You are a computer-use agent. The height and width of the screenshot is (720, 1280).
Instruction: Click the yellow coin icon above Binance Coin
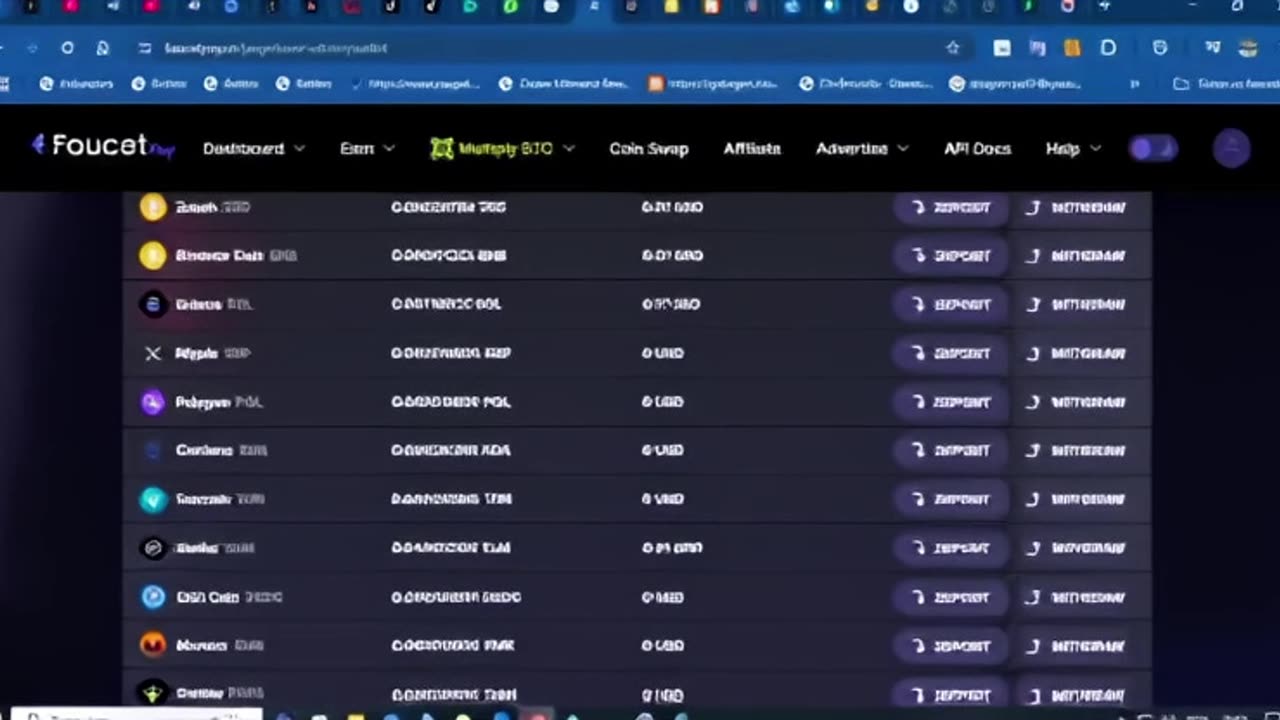coord(152,207)
